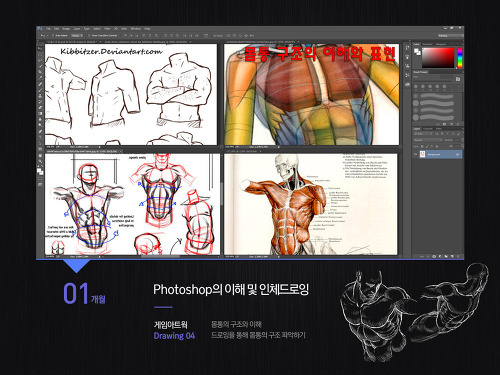
Task: Open the layer blending mode dropdown
Action: (x=428, y=140)
